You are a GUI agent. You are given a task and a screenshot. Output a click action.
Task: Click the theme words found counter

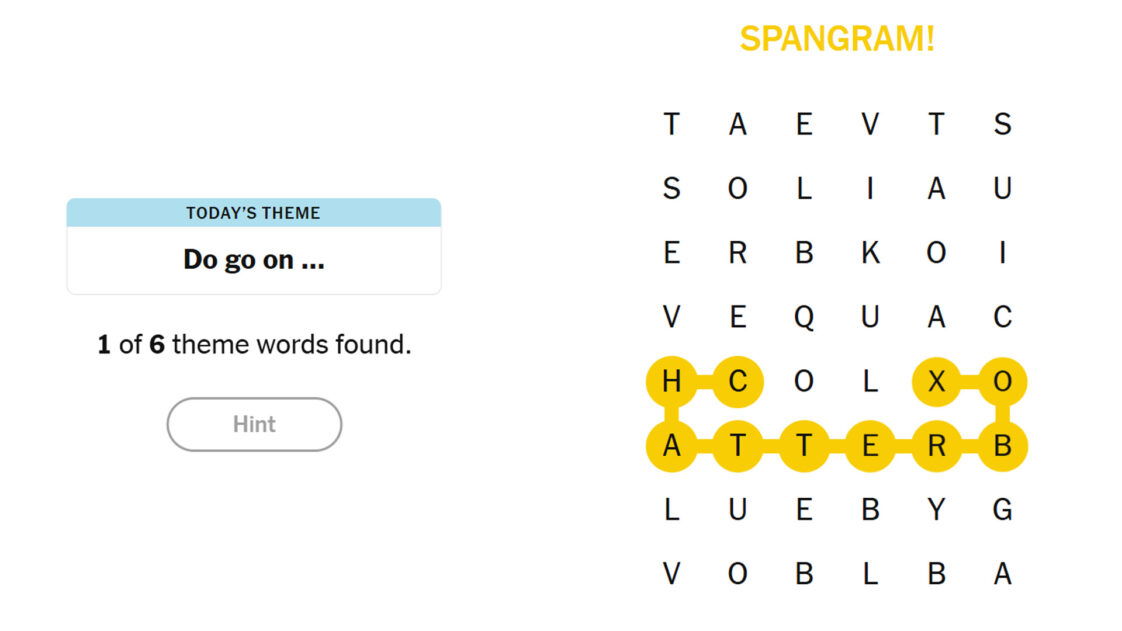point(254,346)
